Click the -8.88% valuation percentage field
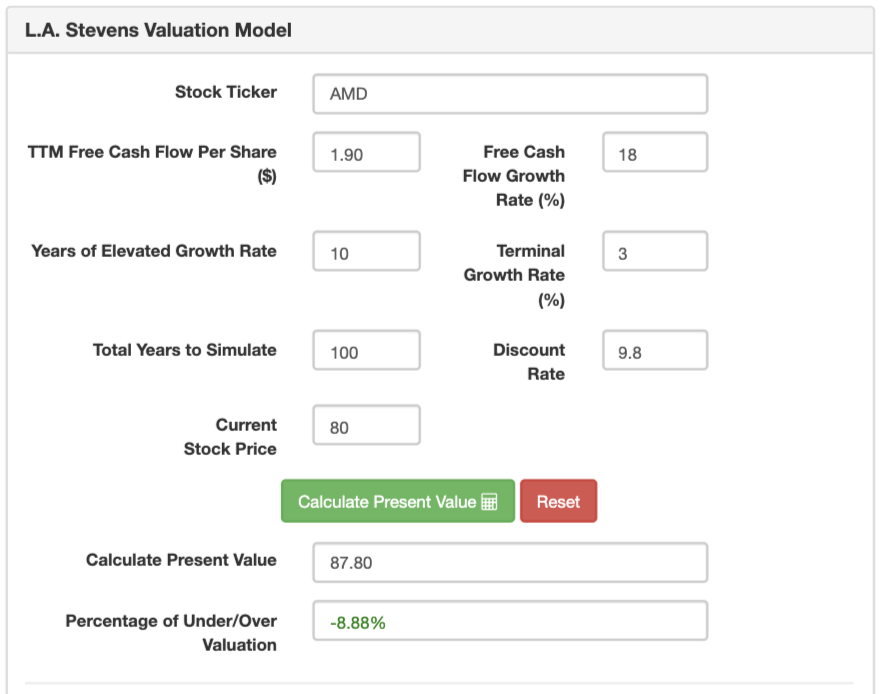The height and width of the screenshot is (694, 880). [x=509, y=620]
